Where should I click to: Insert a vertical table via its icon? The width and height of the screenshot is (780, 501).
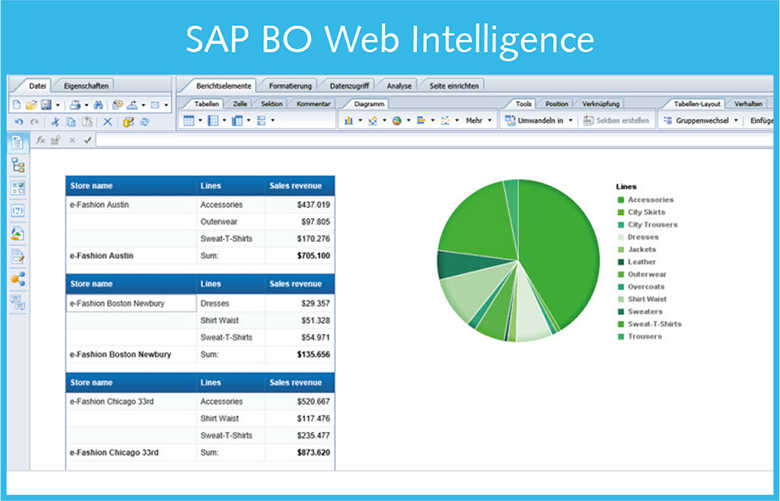tap(189, 120)
